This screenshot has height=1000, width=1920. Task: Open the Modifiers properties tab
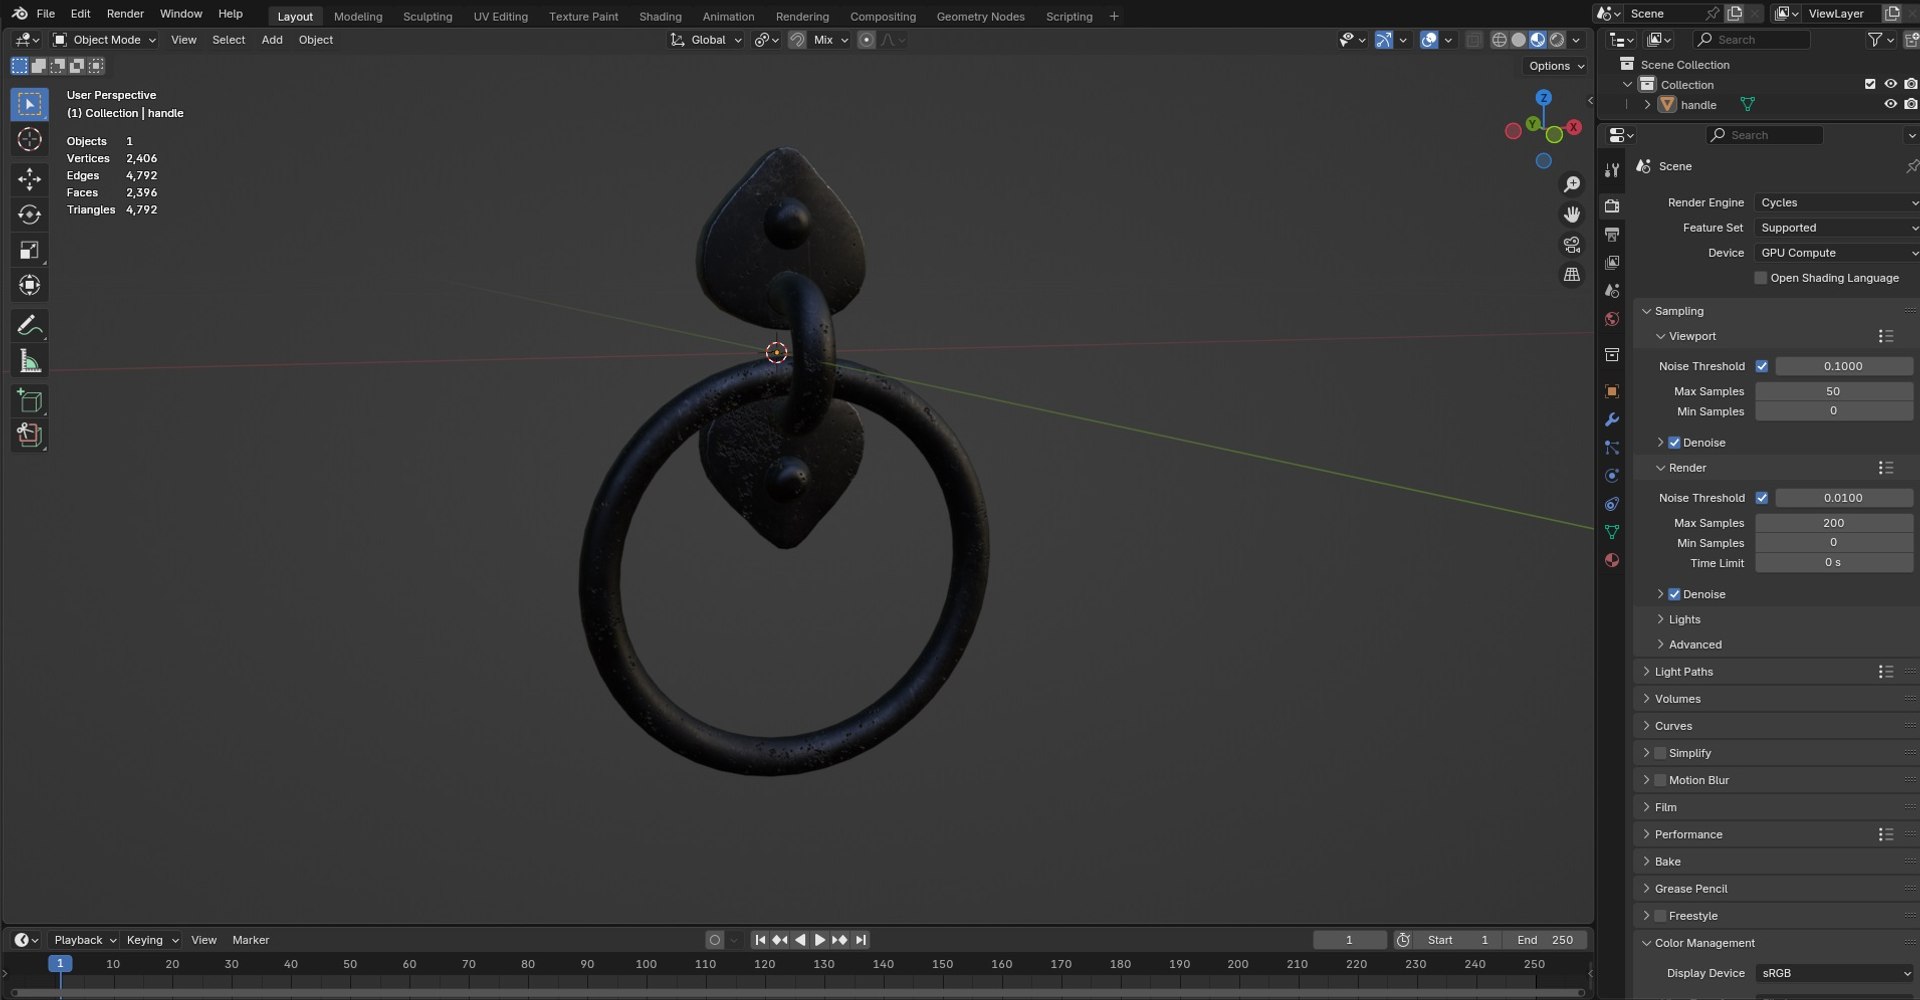click(x=1612, y=420)
